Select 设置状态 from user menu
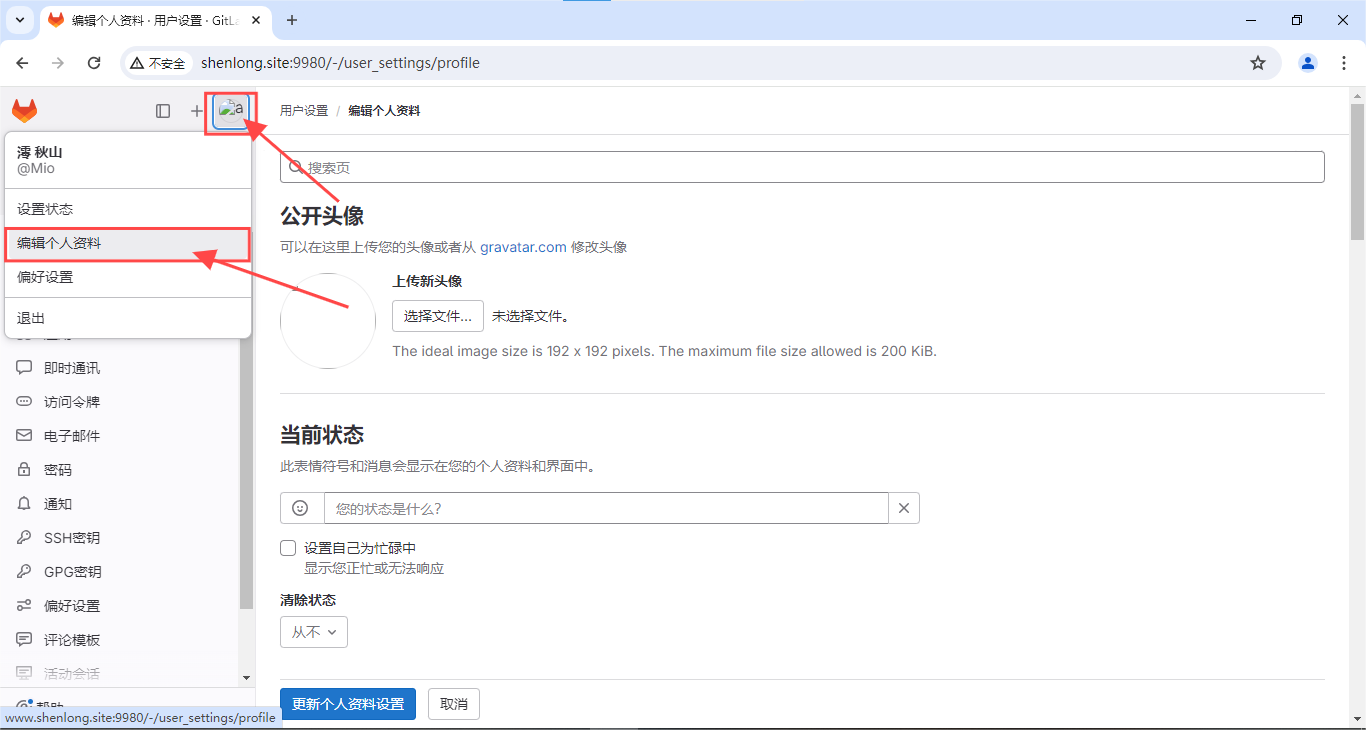Image resolution: width=1366 pixels, height=730 pixels. tap(45, 209)
